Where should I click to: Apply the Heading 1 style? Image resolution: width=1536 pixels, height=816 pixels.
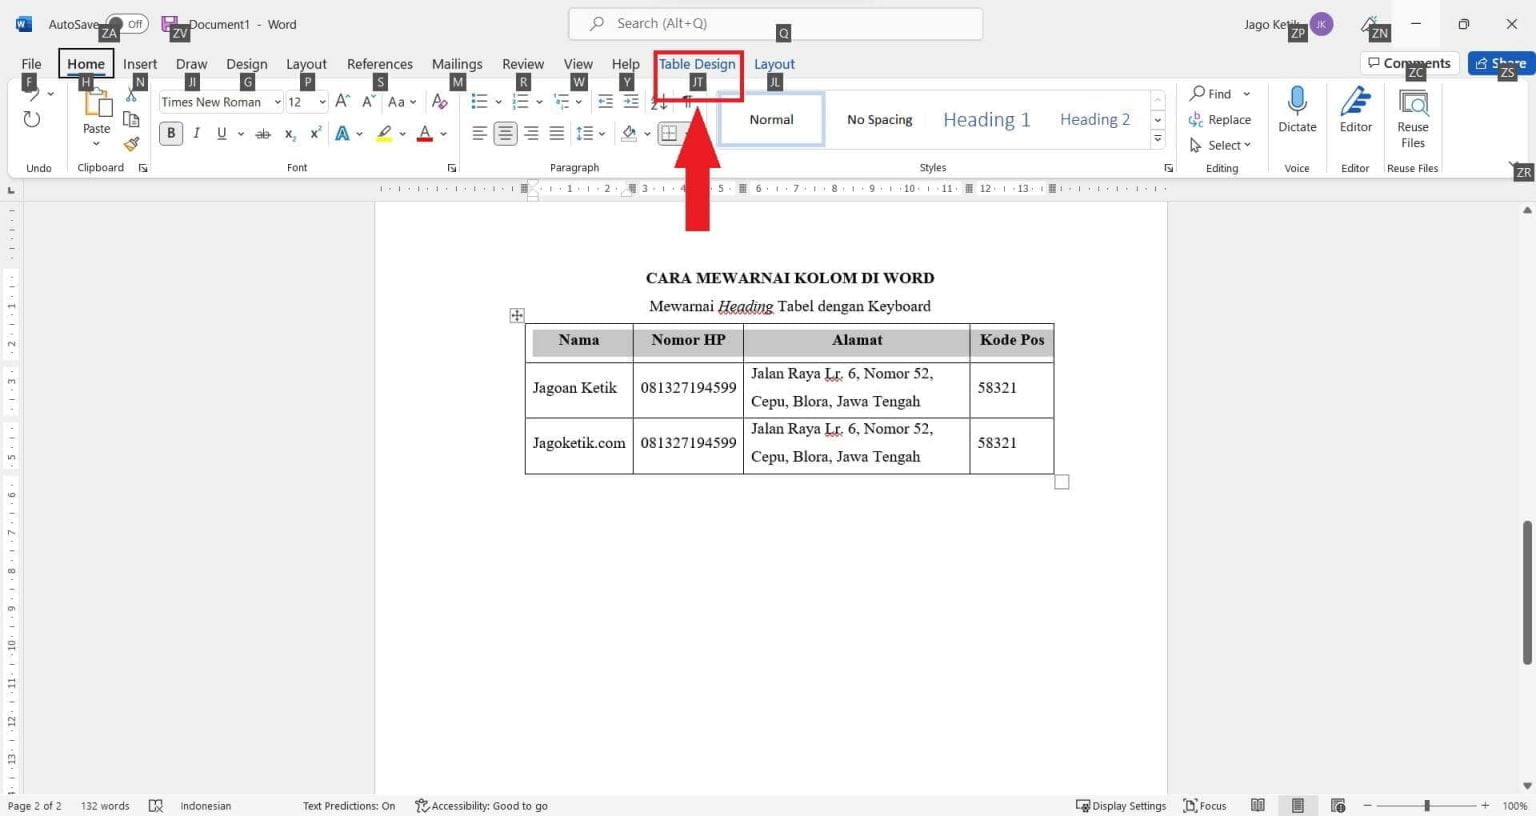[986, 119]
